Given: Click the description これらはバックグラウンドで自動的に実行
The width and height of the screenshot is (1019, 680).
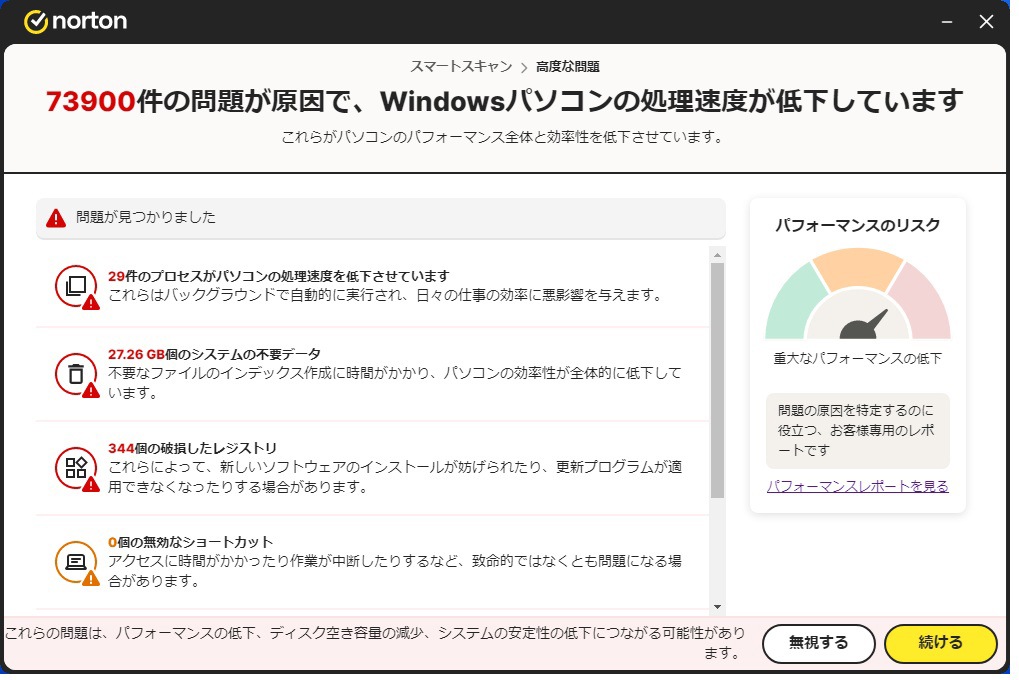Looking at the screenshot, I should 385,295.
